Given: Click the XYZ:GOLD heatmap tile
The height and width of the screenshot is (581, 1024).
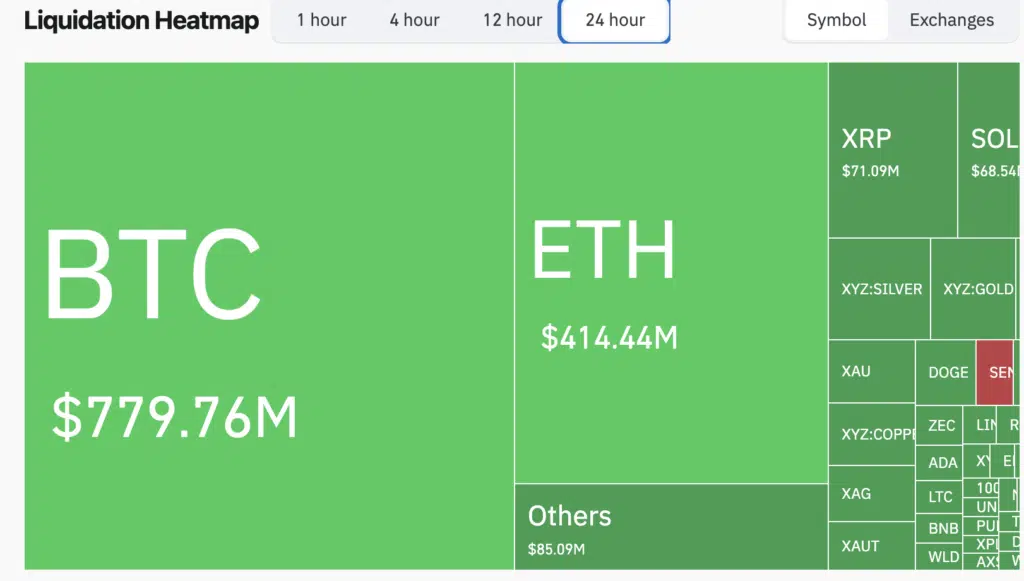Looking at the screenshot, I should [975, 289].
